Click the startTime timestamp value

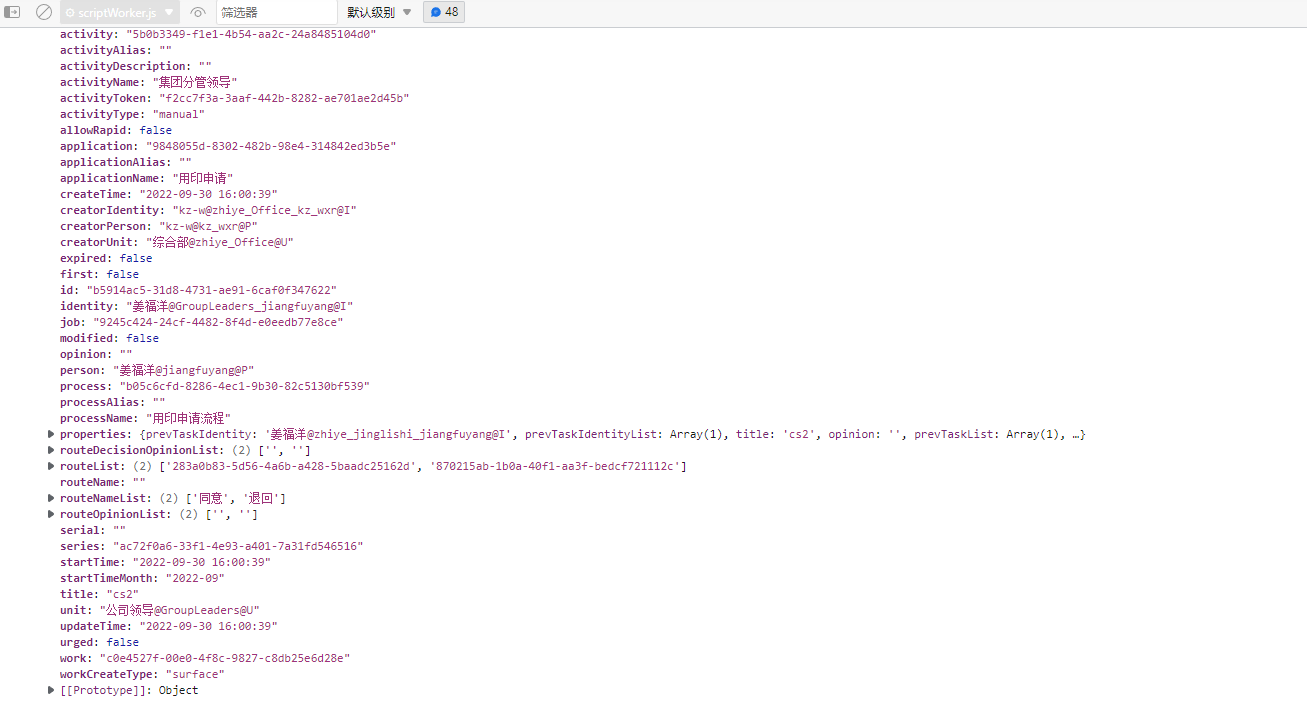[201, 562]
